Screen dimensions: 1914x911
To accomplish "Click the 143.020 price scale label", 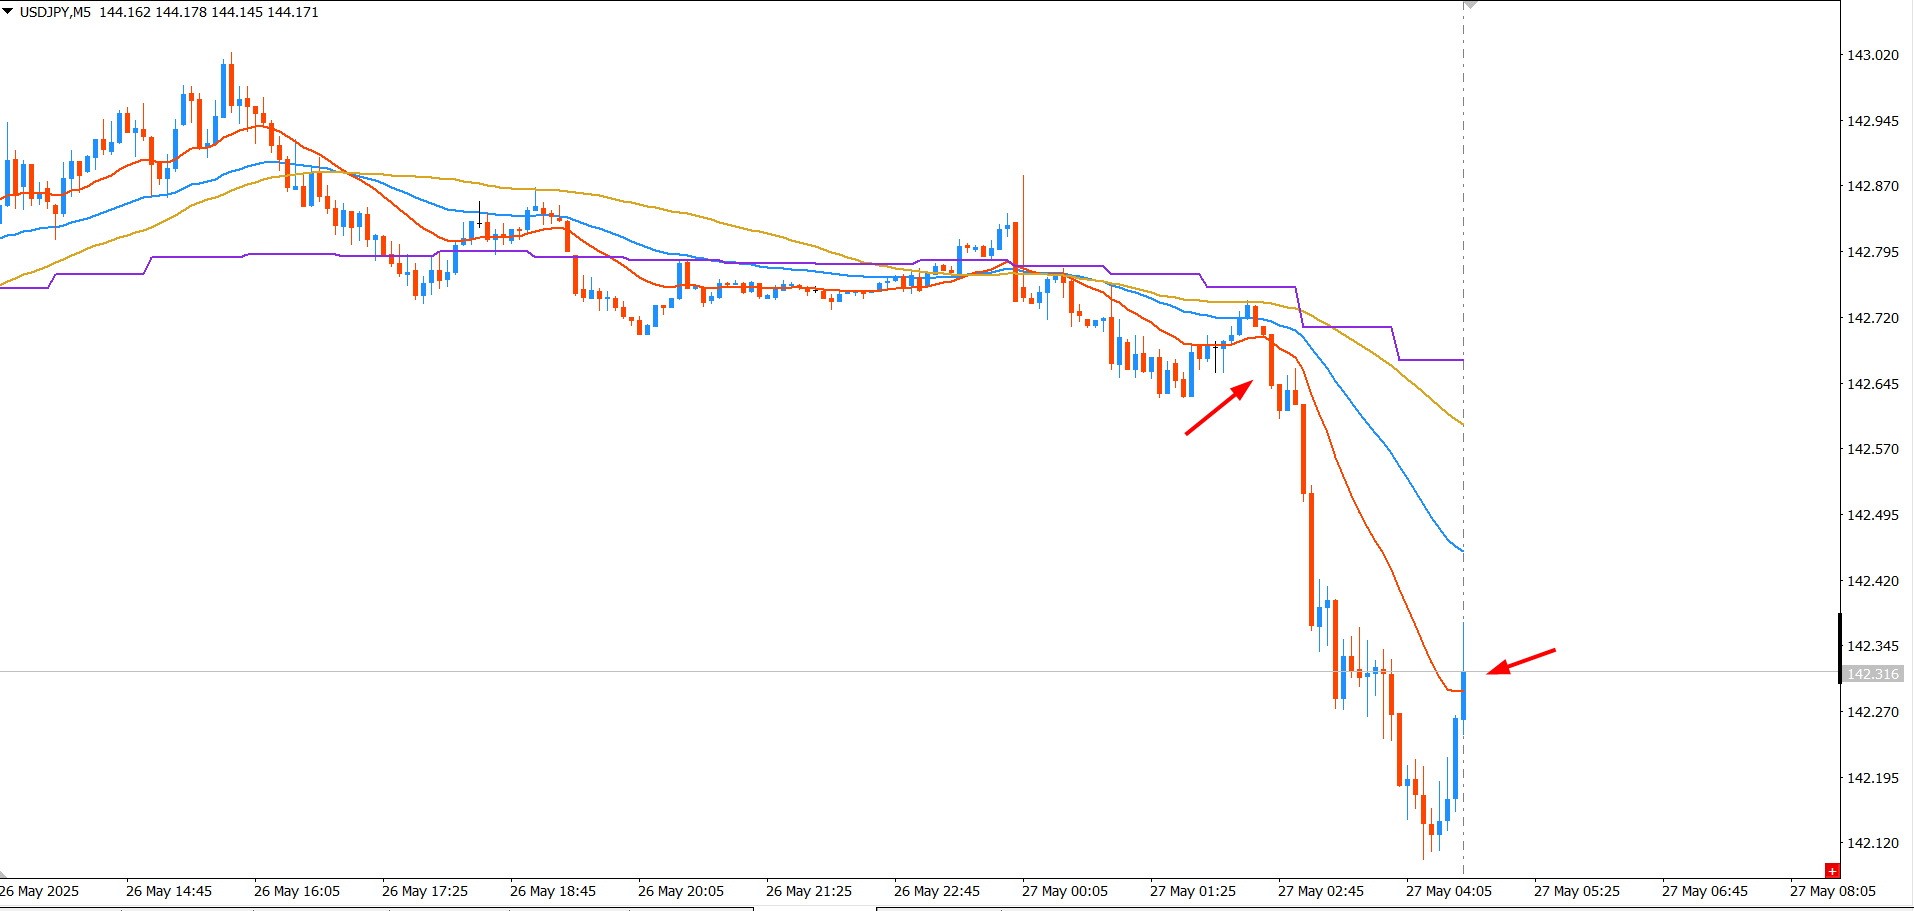I will [1872, 55].
